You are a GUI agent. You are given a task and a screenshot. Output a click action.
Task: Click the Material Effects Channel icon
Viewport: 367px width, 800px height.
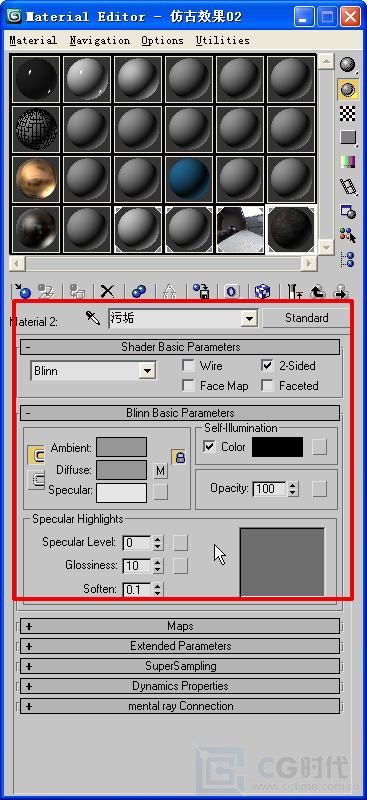point(232,291)
